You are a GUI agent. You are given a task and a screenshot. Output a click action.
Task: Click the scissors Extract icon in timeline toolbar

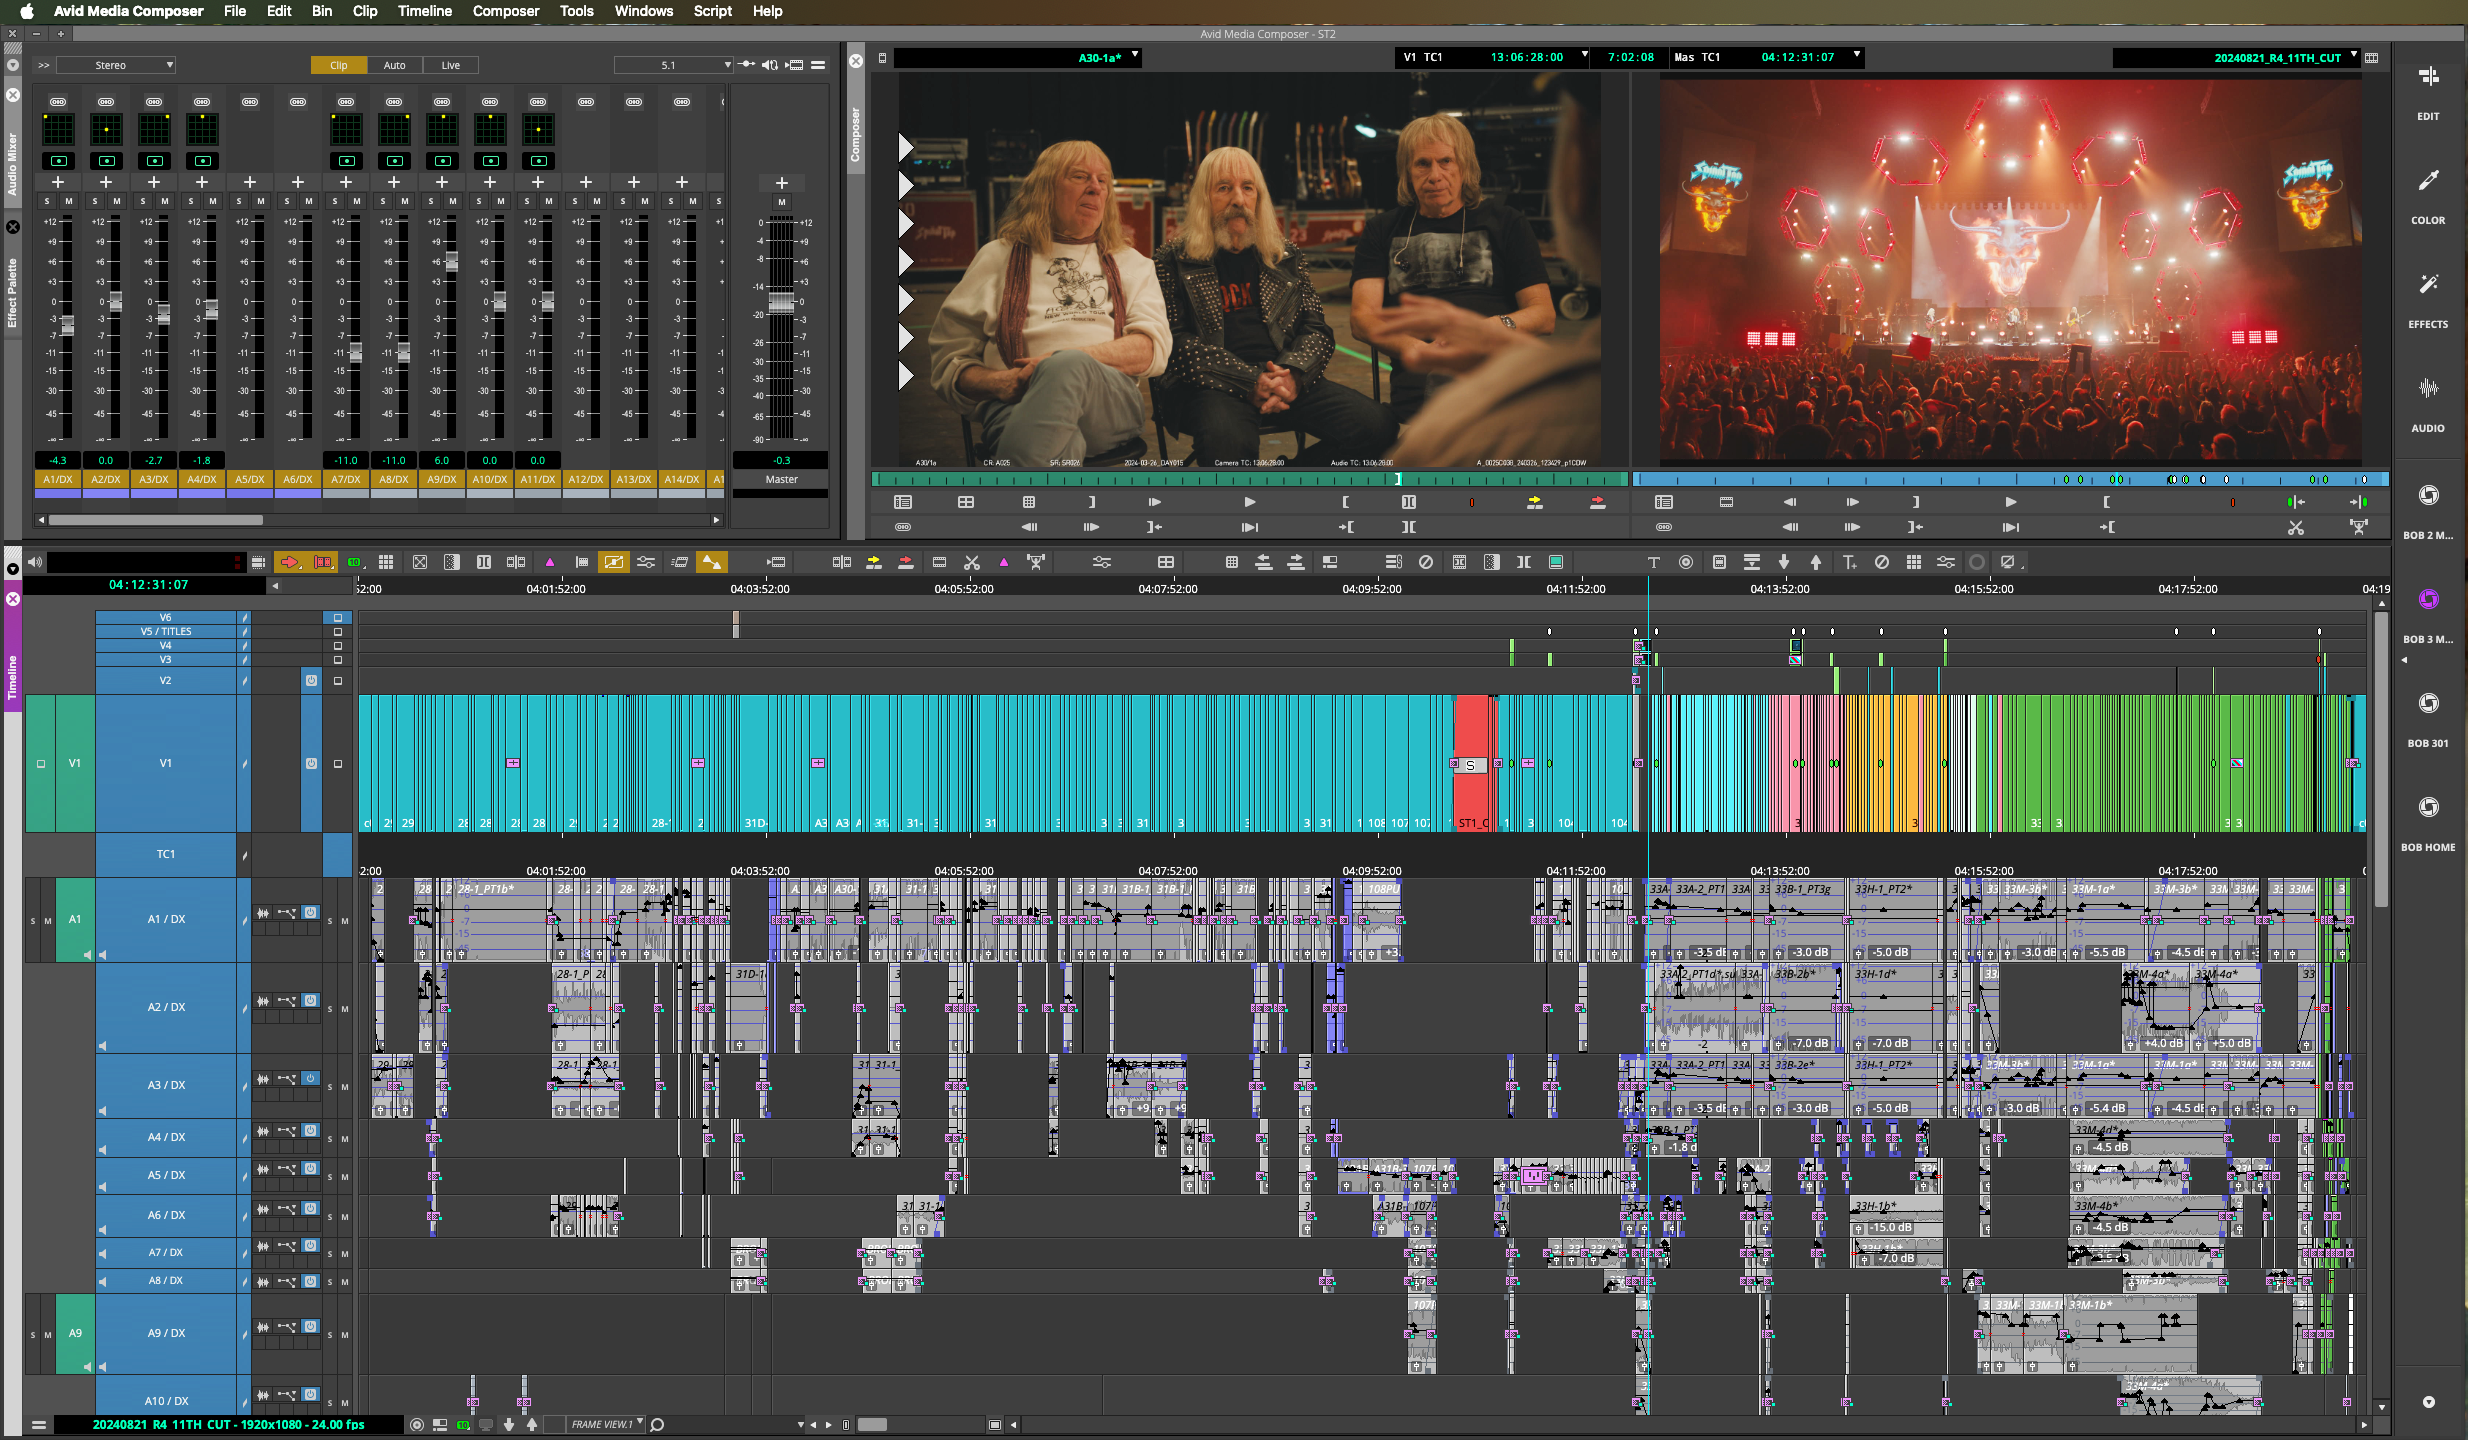coord(971,562)
